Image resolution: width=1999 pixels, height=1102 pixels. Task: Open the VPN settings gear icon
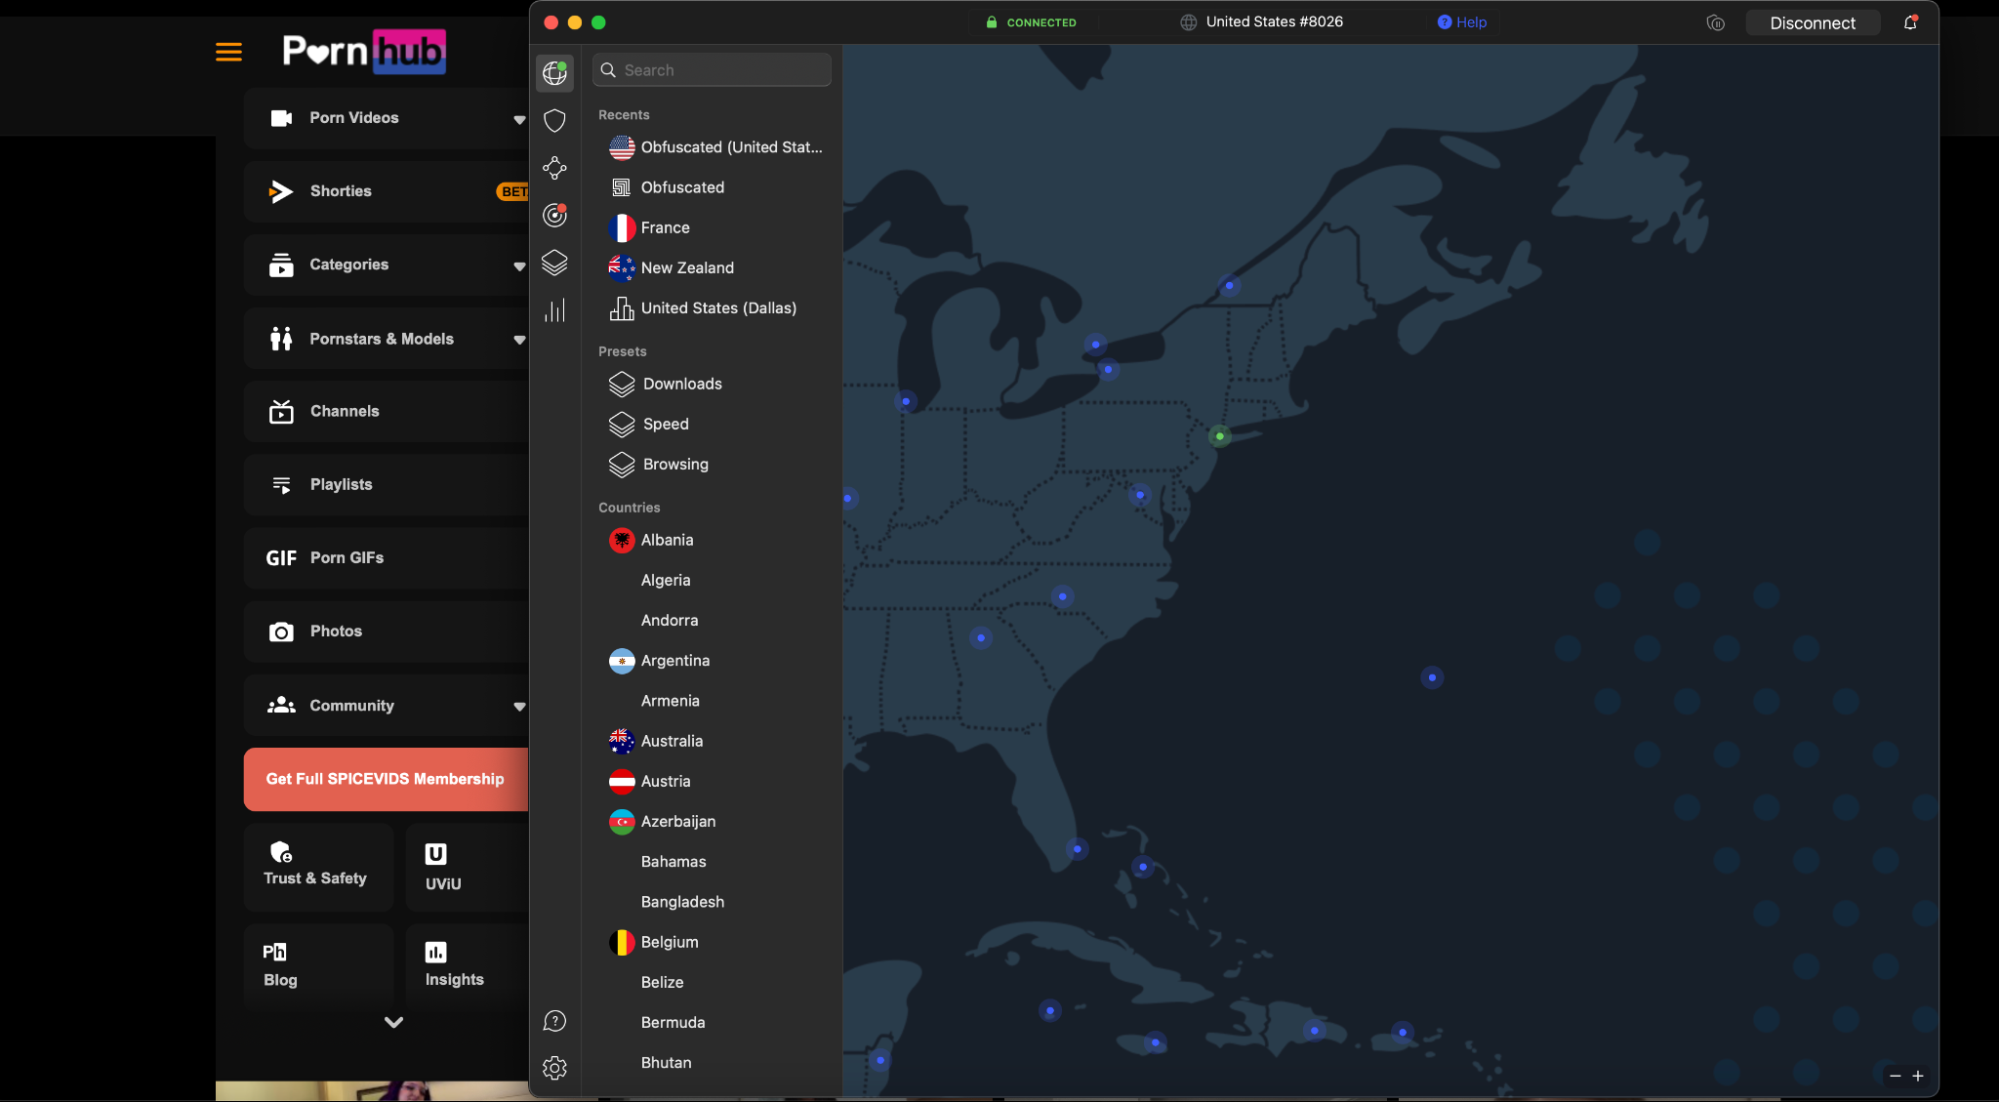(555, 1068)
